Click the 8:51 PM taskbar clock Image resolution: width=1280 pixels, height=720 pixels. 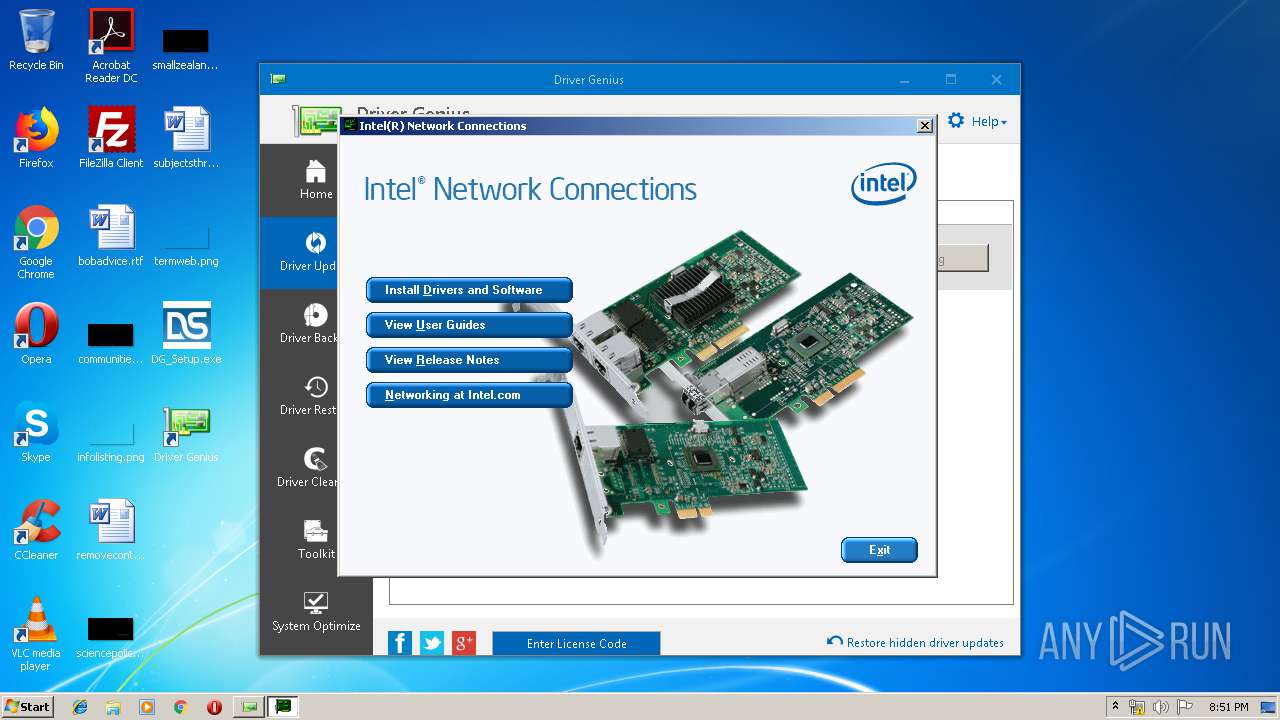coord(1228,707)
